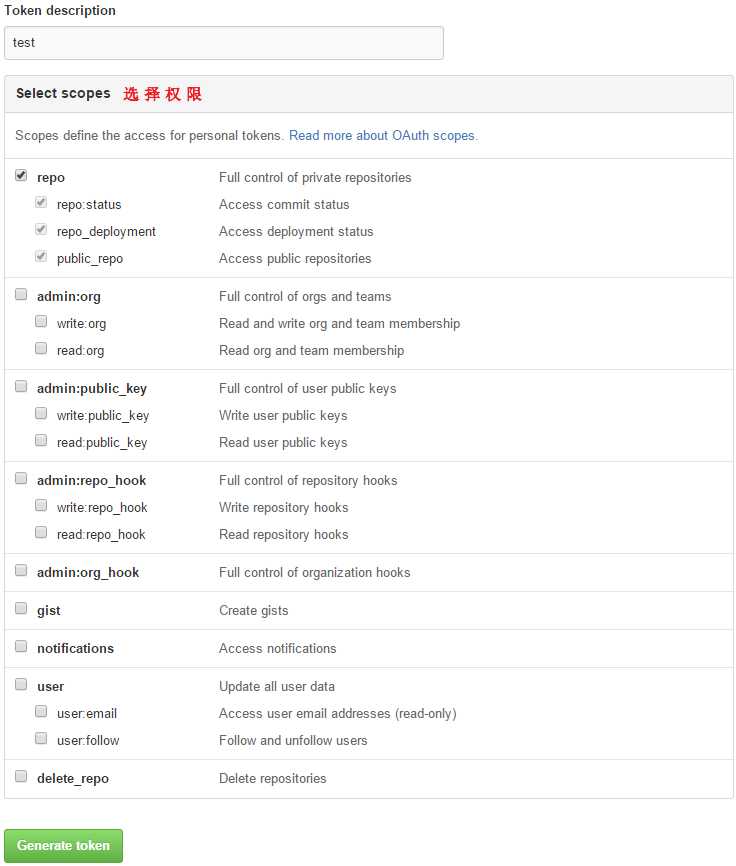736x866 pixels.
Task: Enable the write:repo_hook checkbox
Action: click(41, 505)
